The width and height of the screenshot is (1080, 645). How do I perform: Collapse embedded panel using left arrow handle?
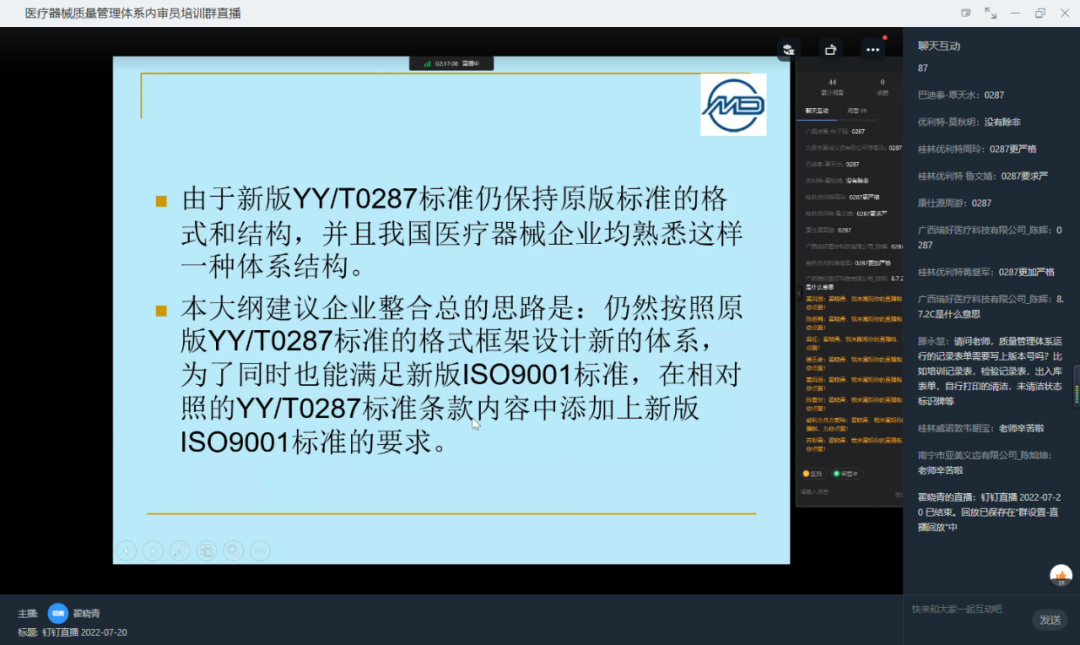(x=799, y=294)
